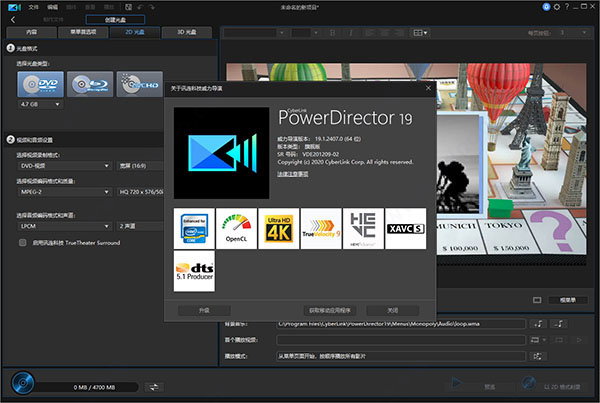Select the DVD disc type icon

(x=41, y=84)
